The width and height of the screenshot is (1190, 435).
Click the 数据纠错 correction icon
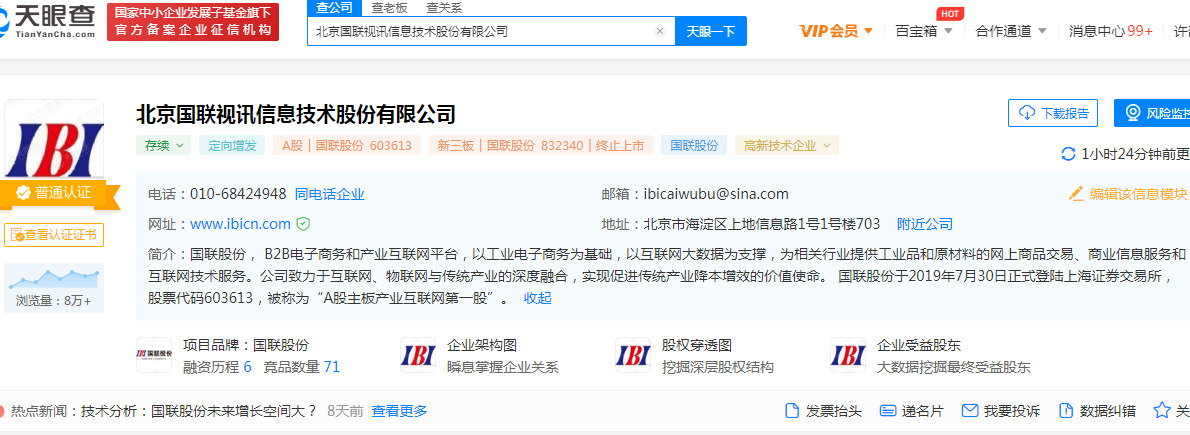[x=1066, y=411]
